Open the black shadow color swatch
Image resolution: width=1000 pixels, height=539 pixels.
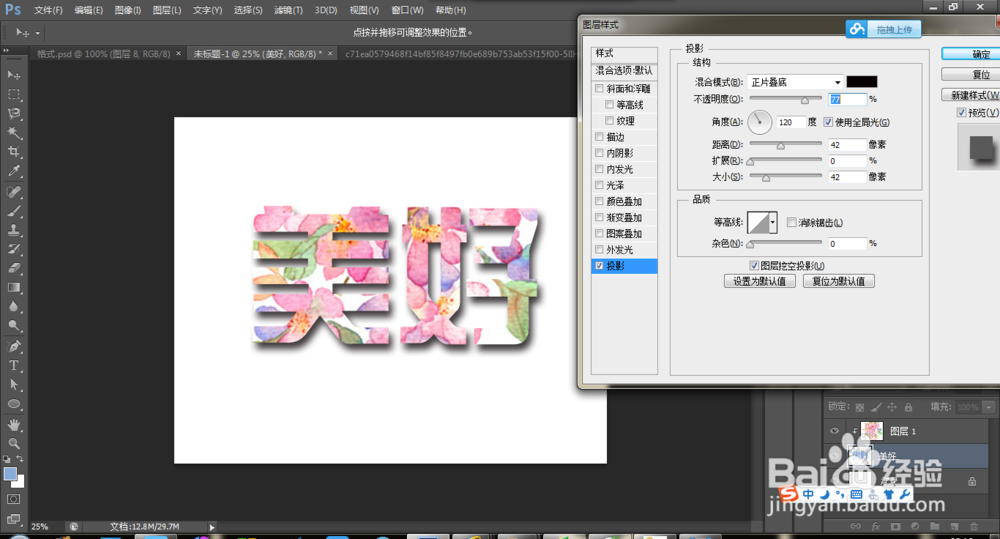tap(862, 82)
